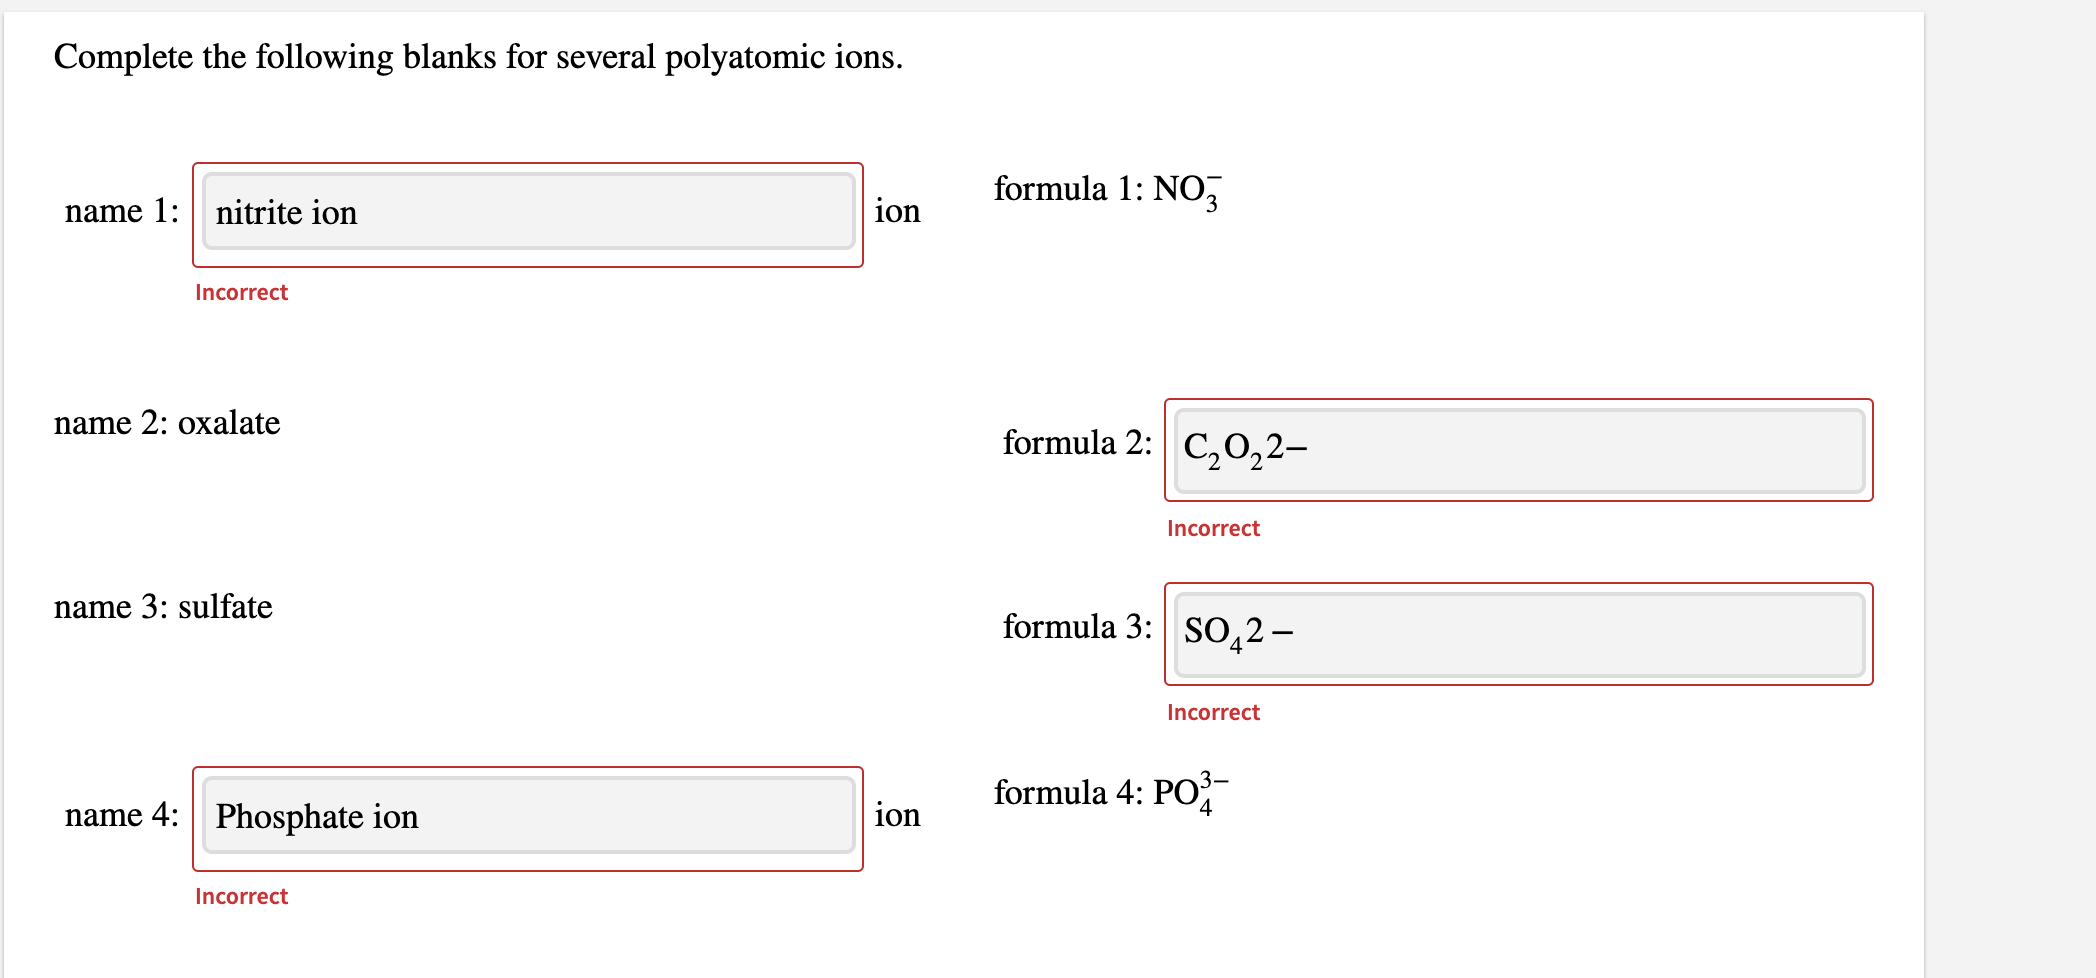Click the Incorrect label under name 1
Screen dimensions: 2096x978
tap(241, 292)
